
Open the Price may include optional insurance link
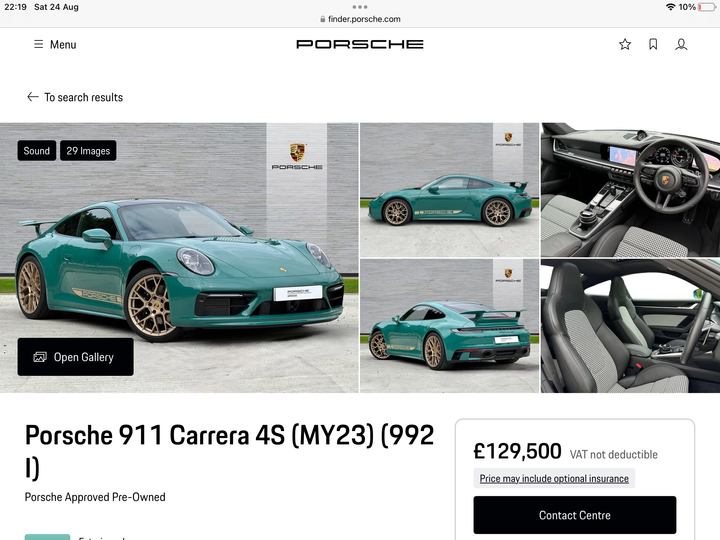(x=554, y=478)
